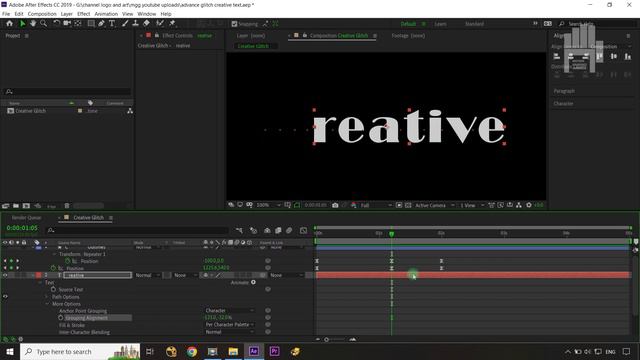Viewport: 640px width, 360px height.
Task: Click the Draft 3D icon in timeline
Action: pyautogui.click(x=253, y=231)
